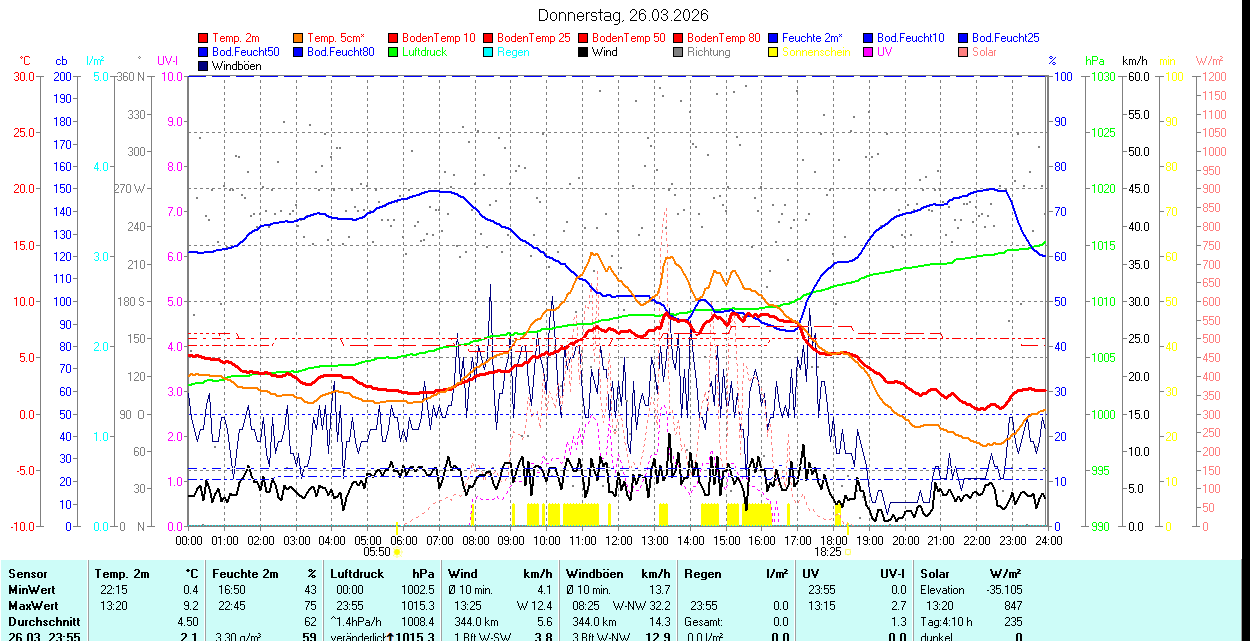This screenshot has width=1250, height=641.
Task: Click the dark Windböen legend swatch
Action: click(204, 66)
